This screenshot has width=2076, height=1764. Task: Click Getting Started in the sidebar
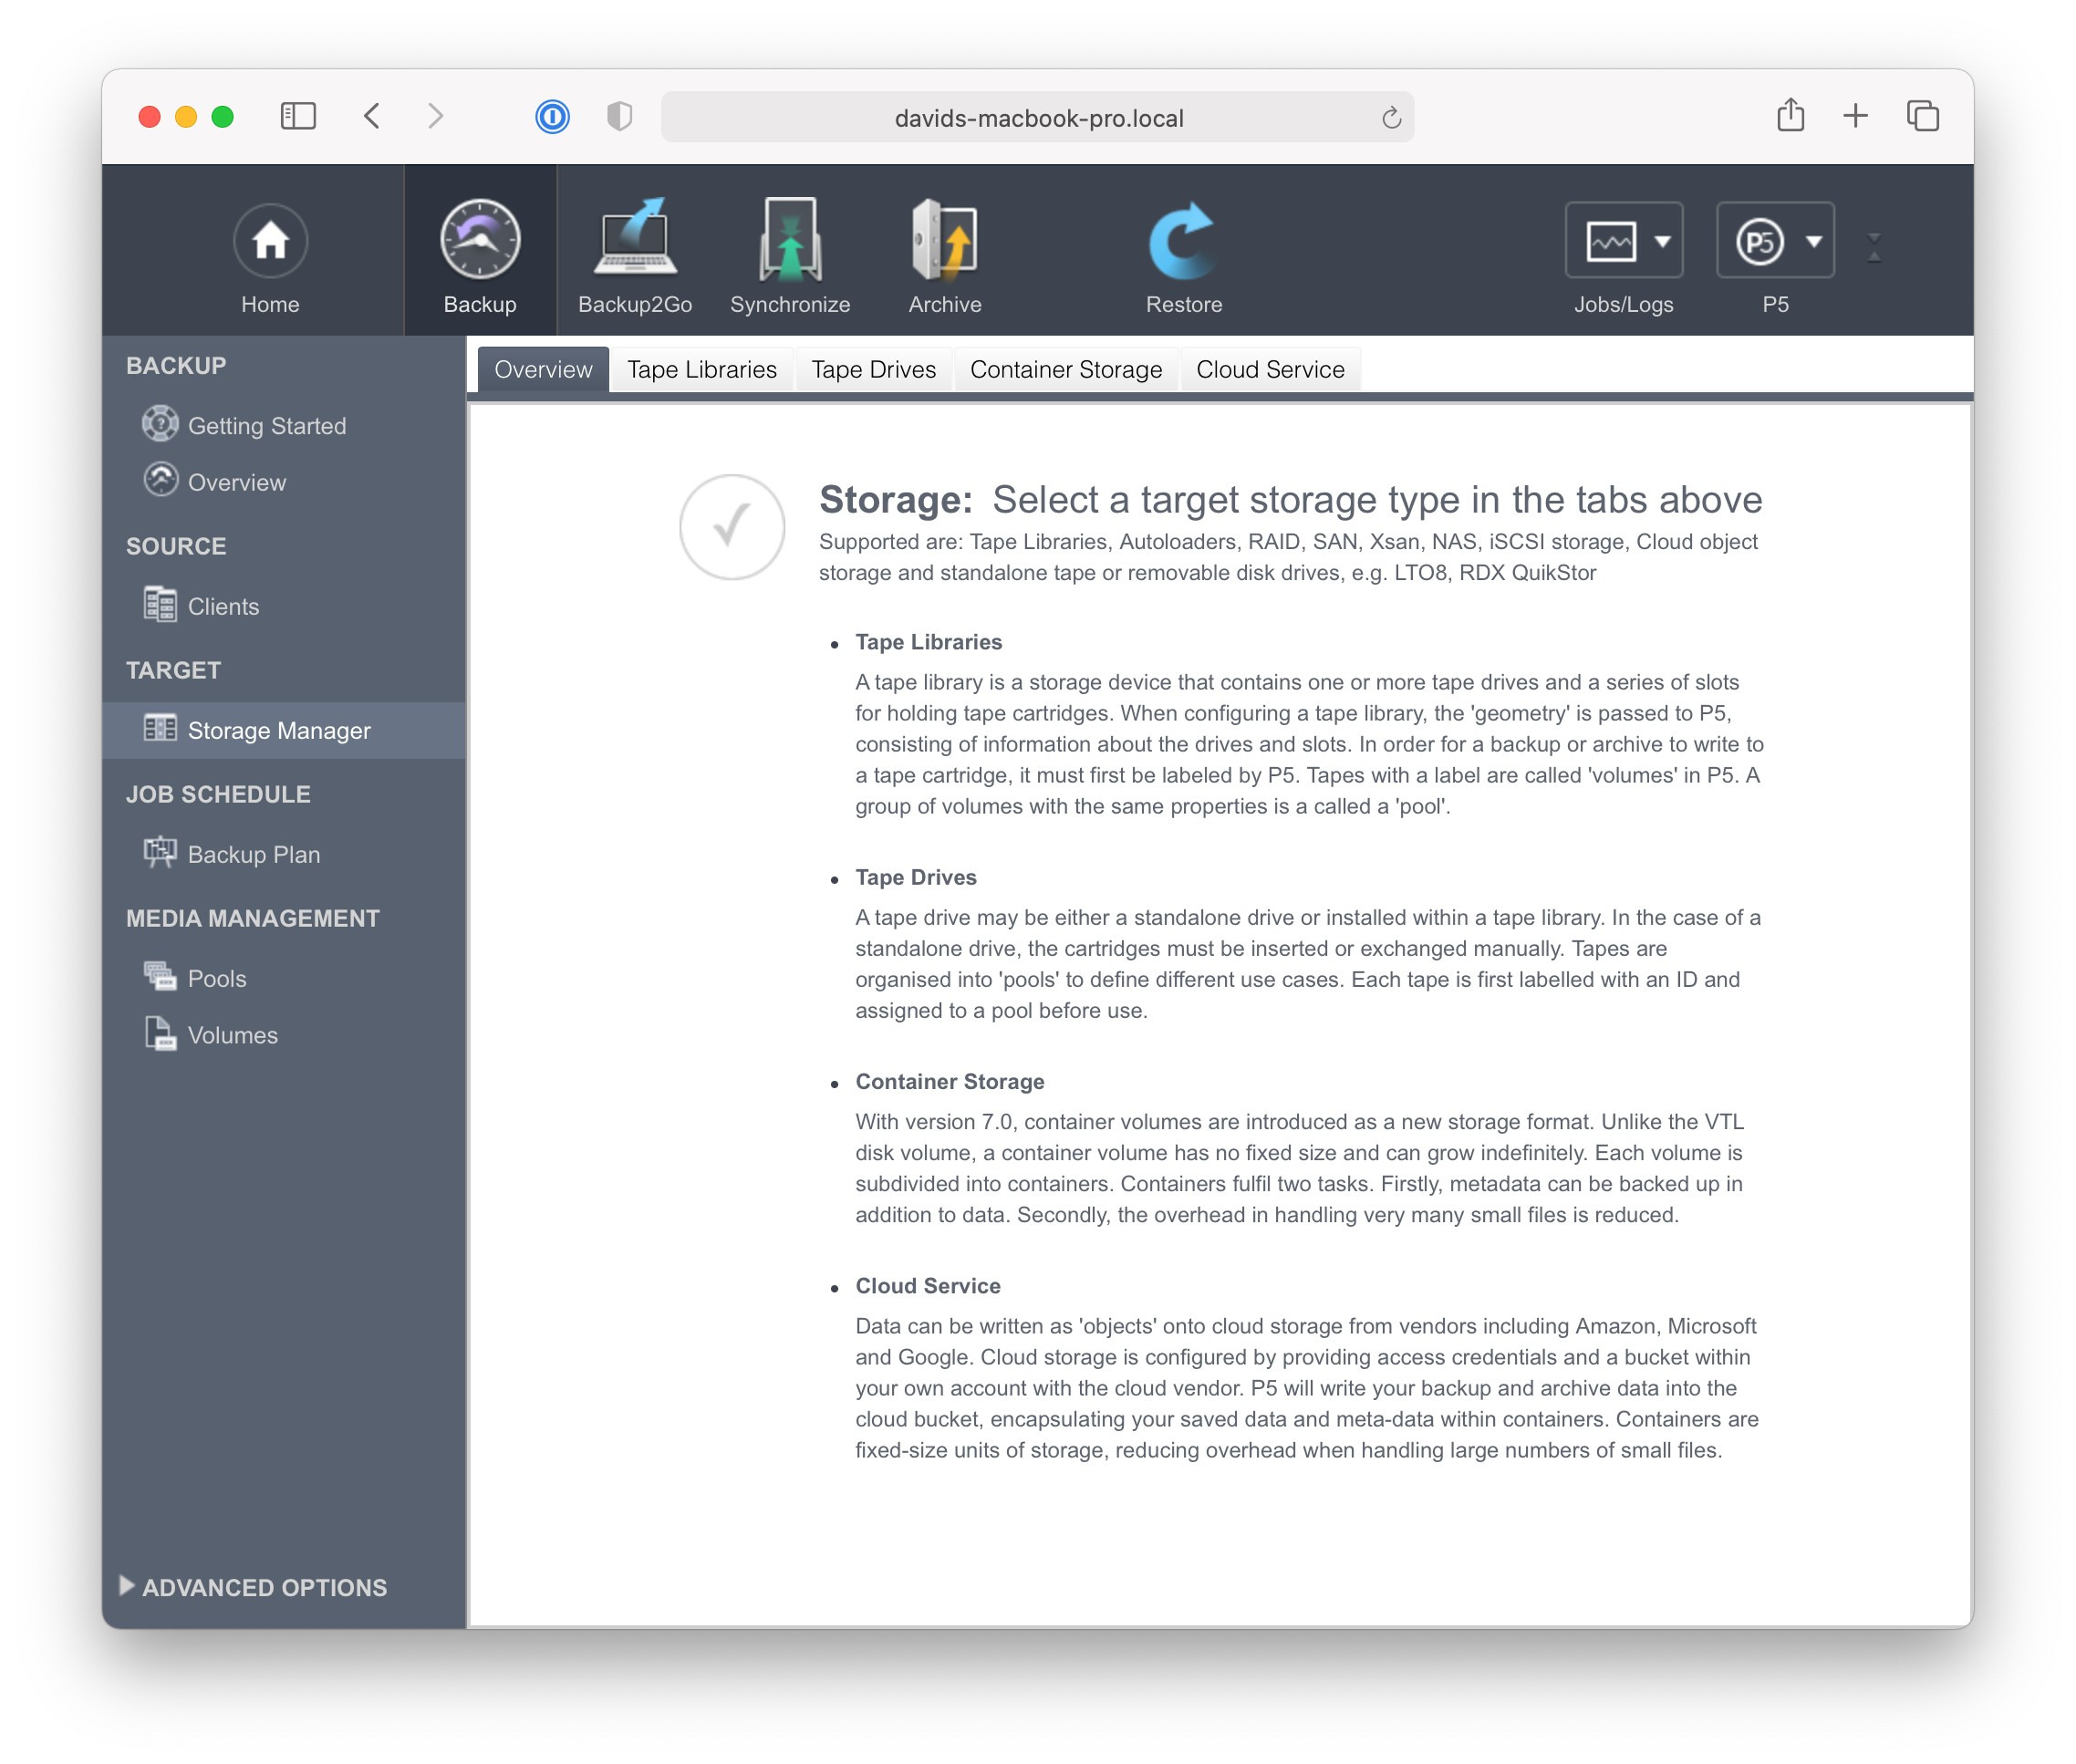tap(266, 426)
